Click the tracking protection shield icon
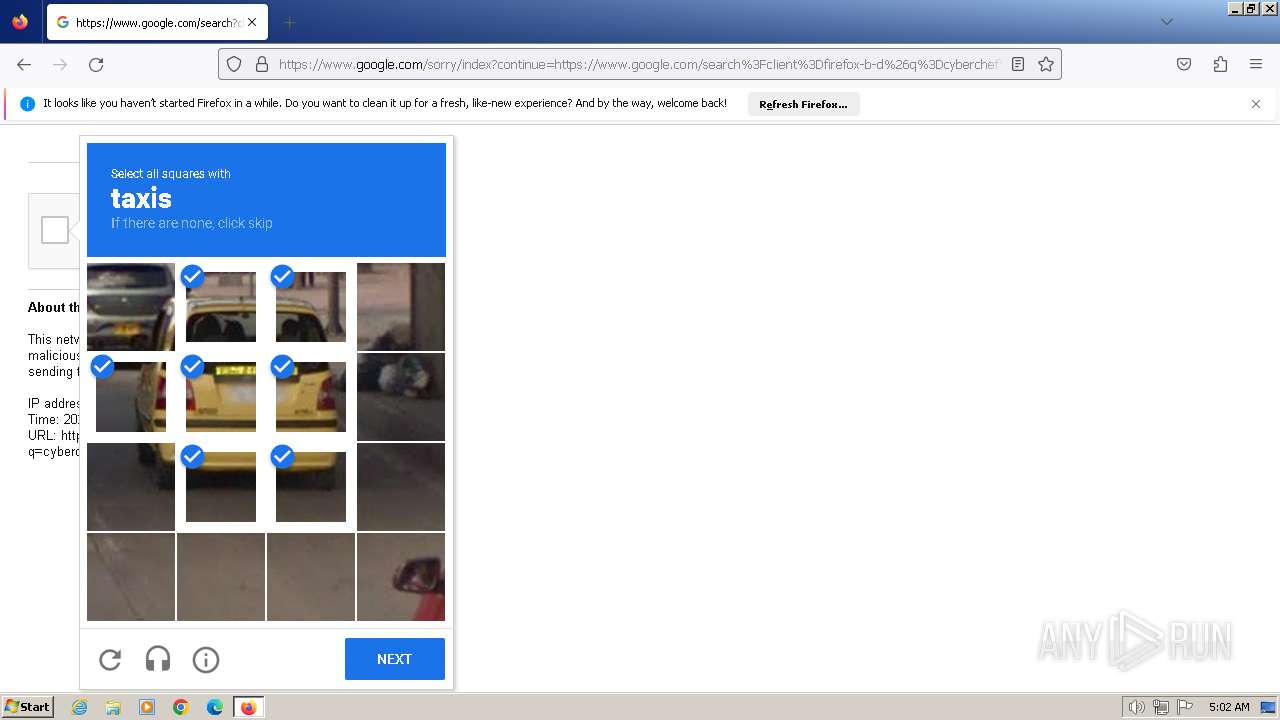 (x=234, y=64)
